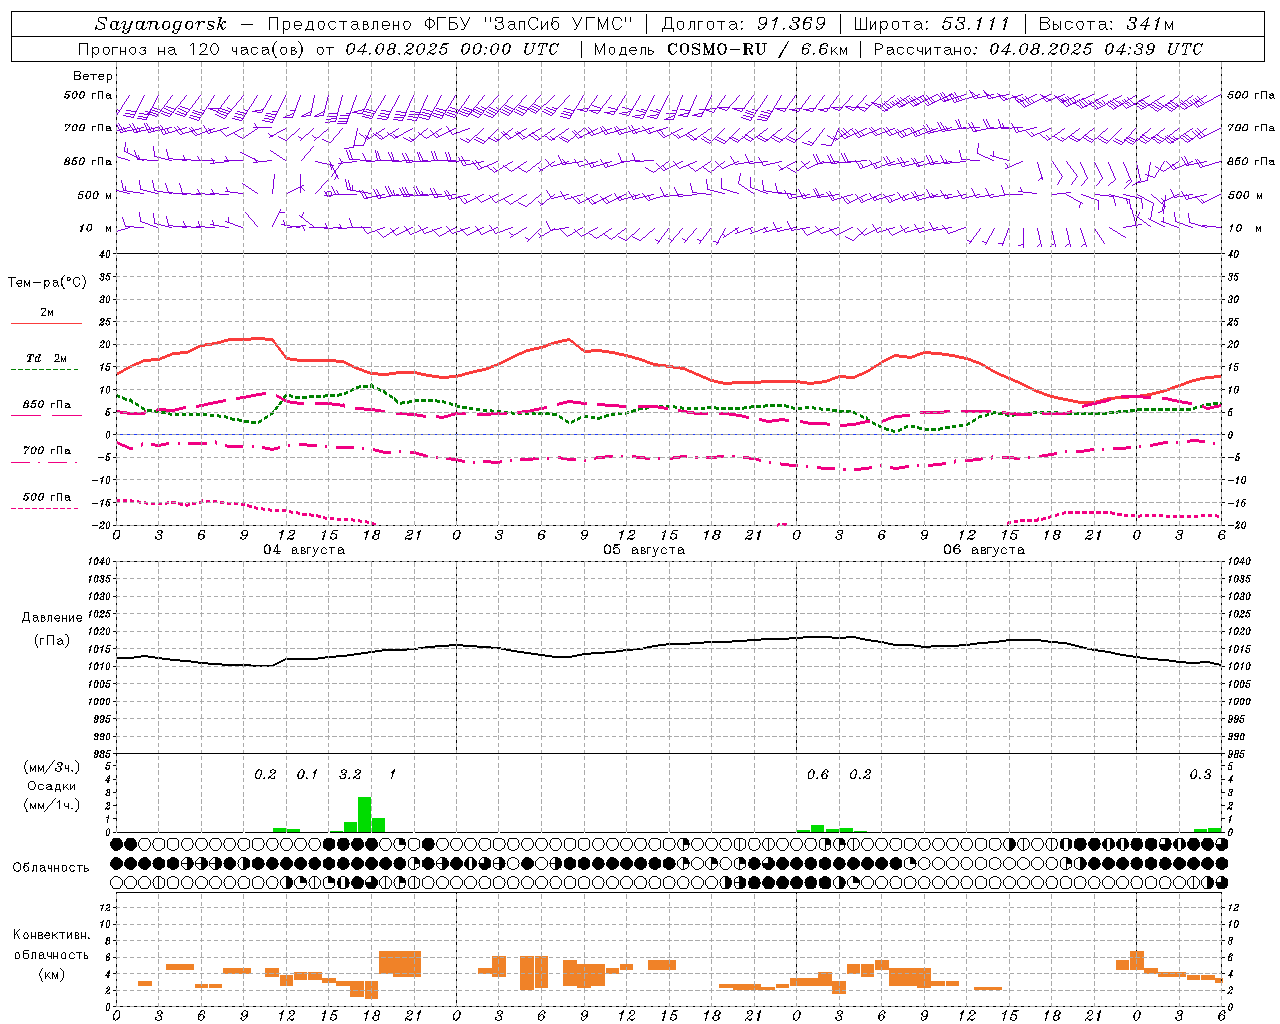The height and width of the screenshot is (1024, 1280).
Task: Click the "500 гПа" label in the temperature legend
Action: tap(46, 497)
